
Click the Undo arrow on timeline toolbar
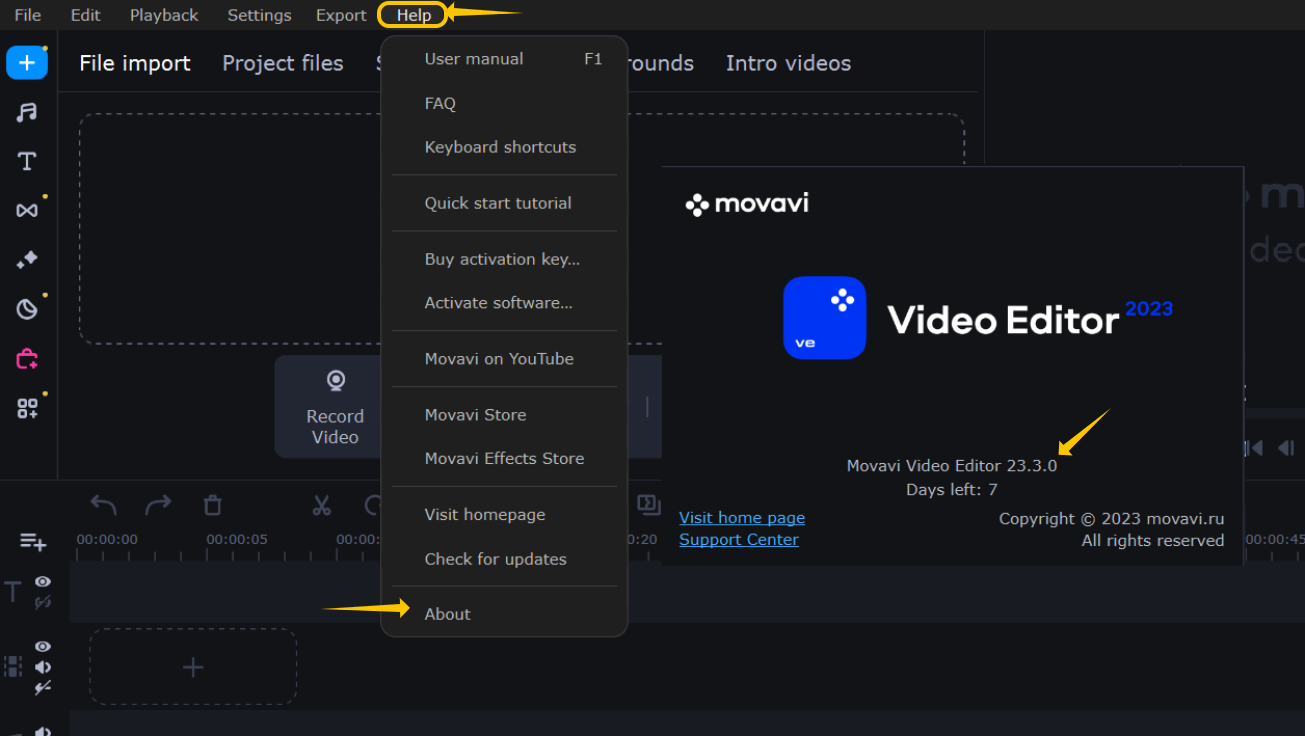104,505
